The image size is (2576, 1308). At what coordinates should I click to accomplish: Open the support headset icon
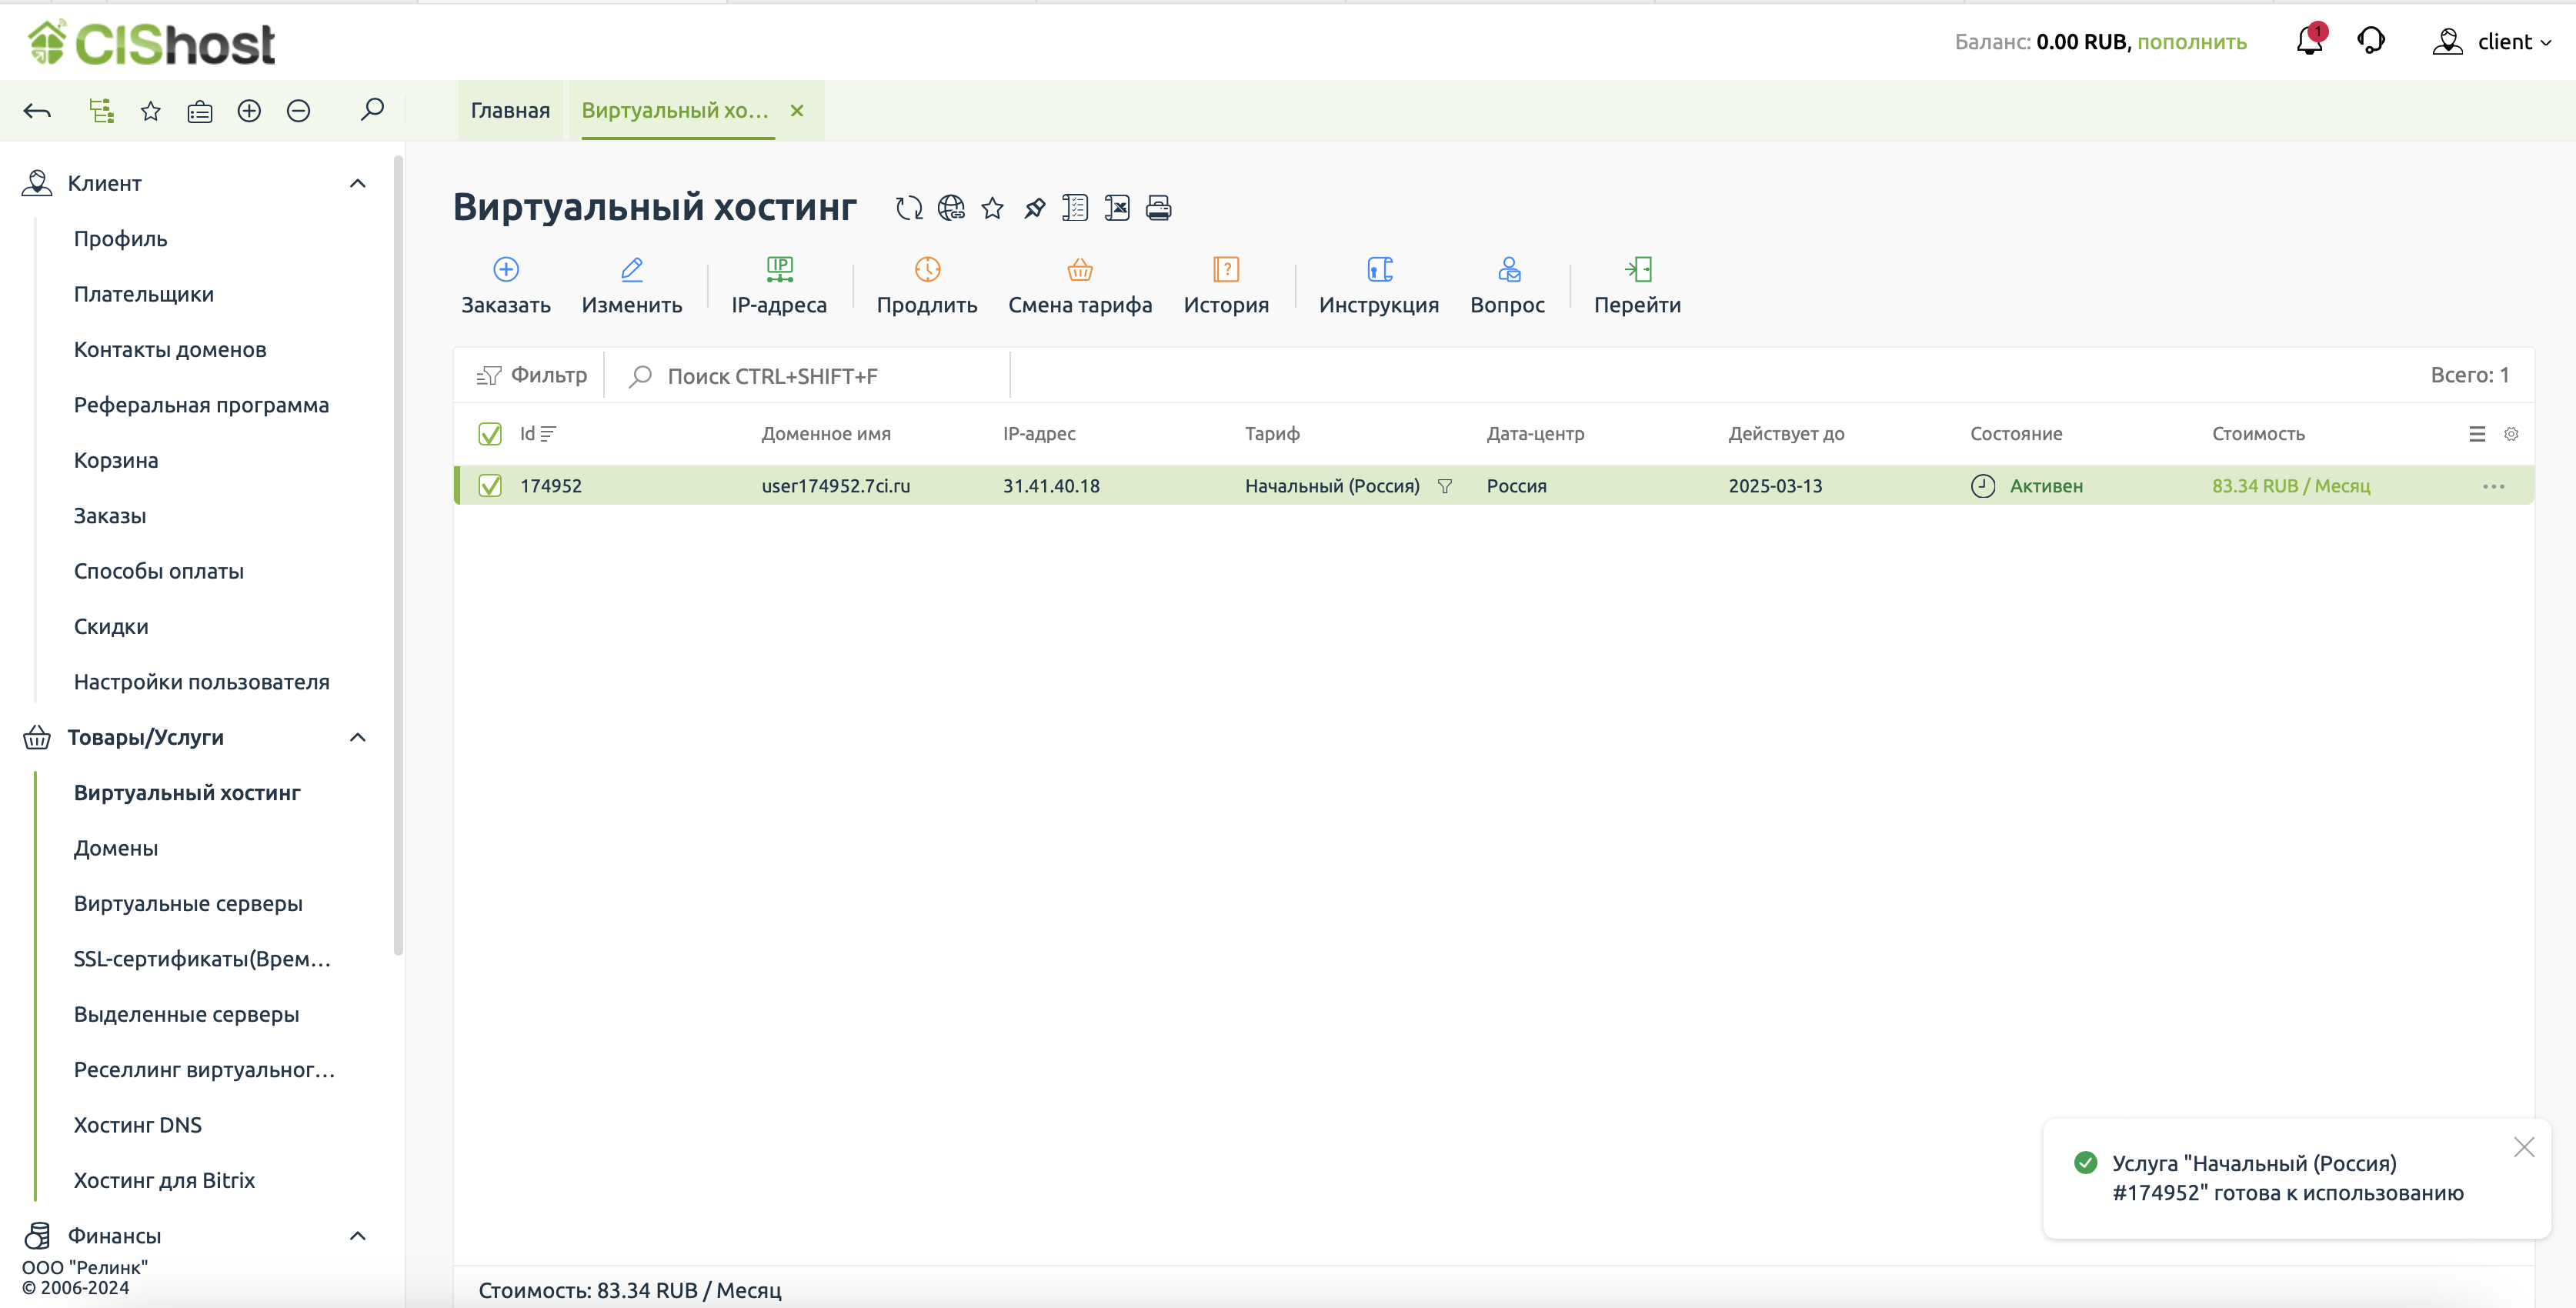(2371, 42)
